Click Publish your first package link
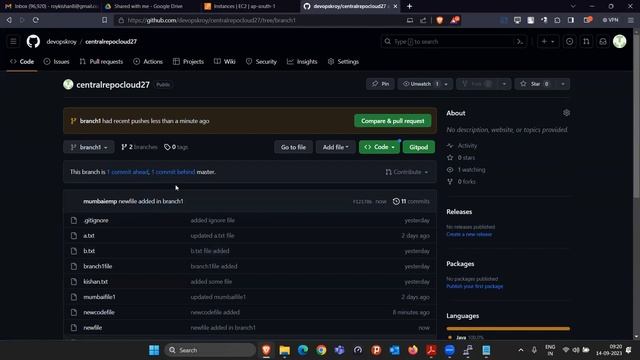Screen dimensions: 640x360 point(475,286)
